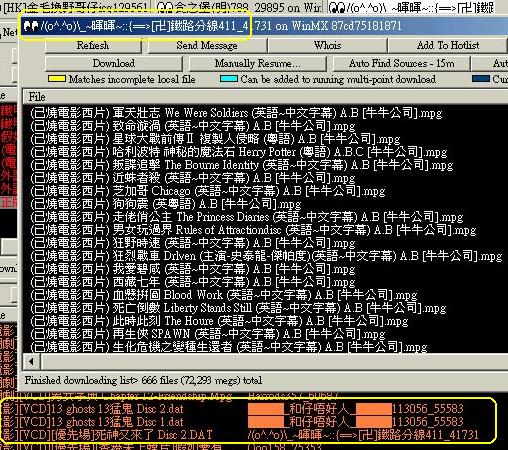
Task: Click user name beside 死神又來了 Disc 2.DAT
Action: click(x=363, y=435)
